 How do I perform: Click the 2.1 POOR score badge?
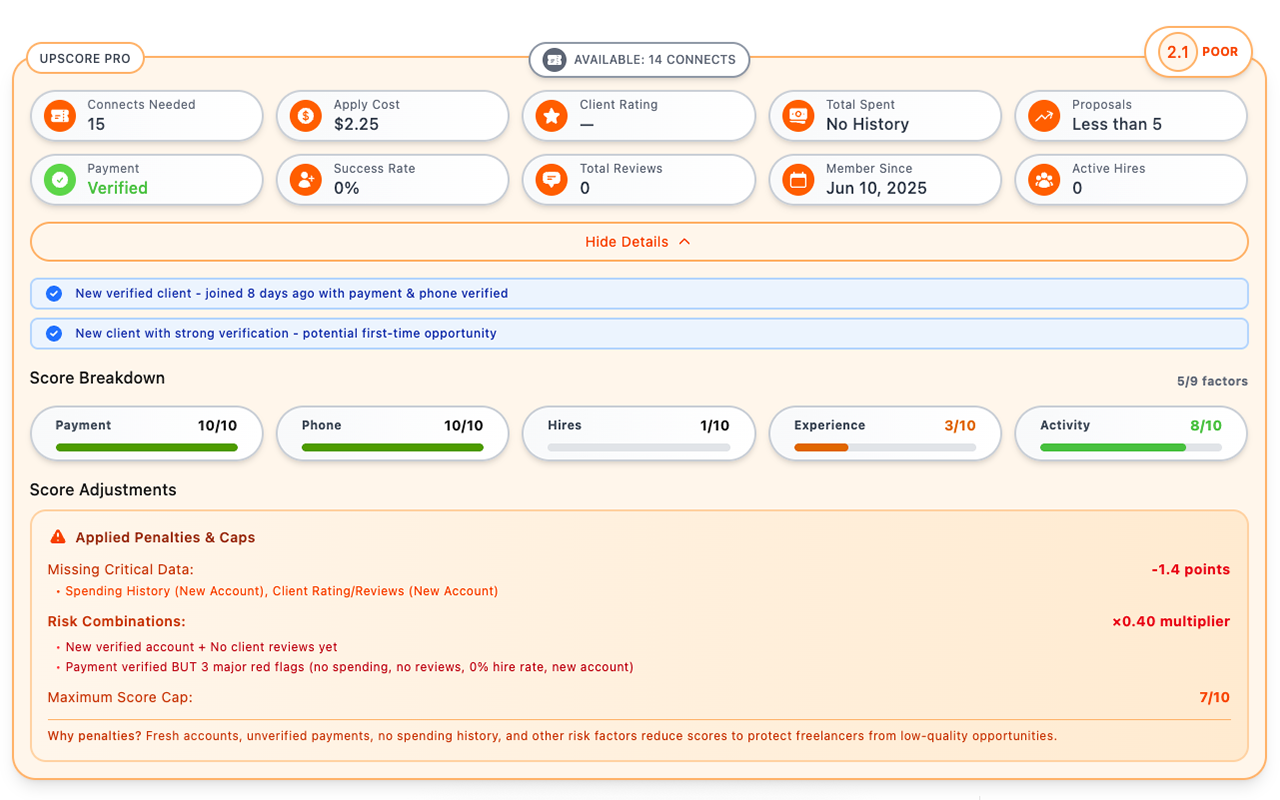tap(1198, 51)
